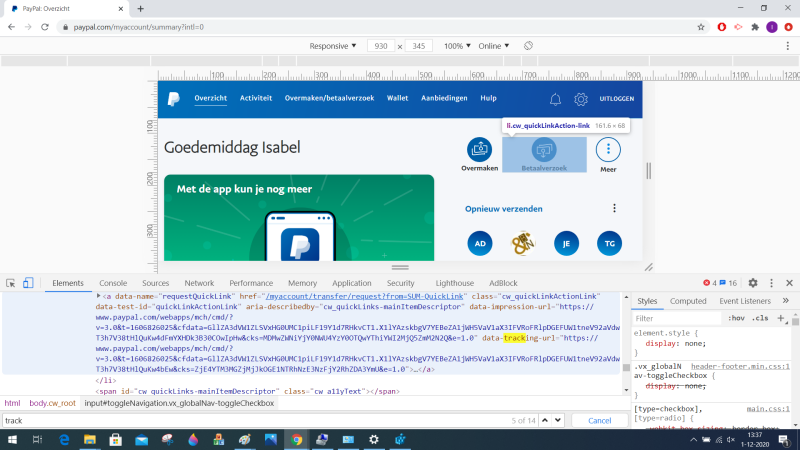800x450 pixels.
Task: Open the 100% zoom dropdown
Action: click(x=457, y=46)
